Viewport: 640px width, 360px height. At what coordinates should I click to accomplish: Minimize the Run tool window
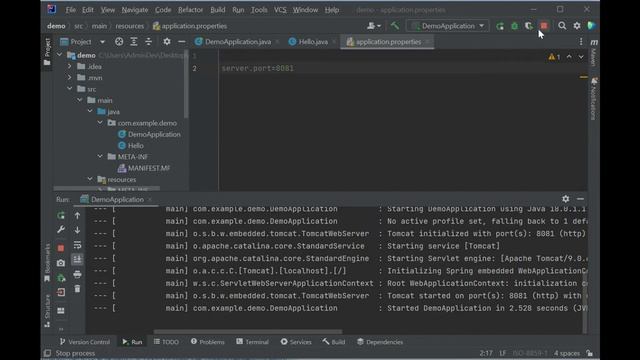[580, 199]
